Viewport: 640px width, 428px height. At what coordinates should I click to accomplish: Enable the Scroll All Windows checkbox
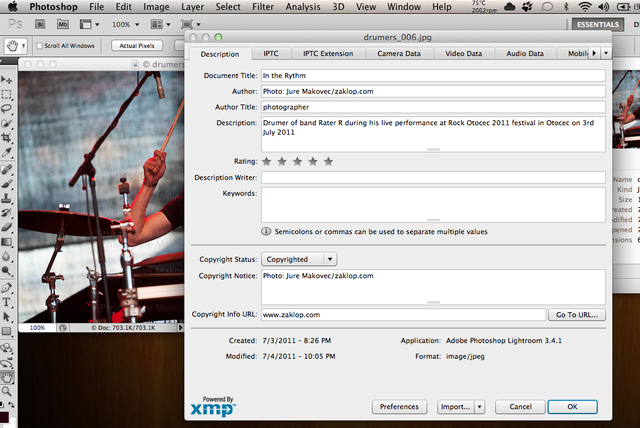(x=40, y=46)
